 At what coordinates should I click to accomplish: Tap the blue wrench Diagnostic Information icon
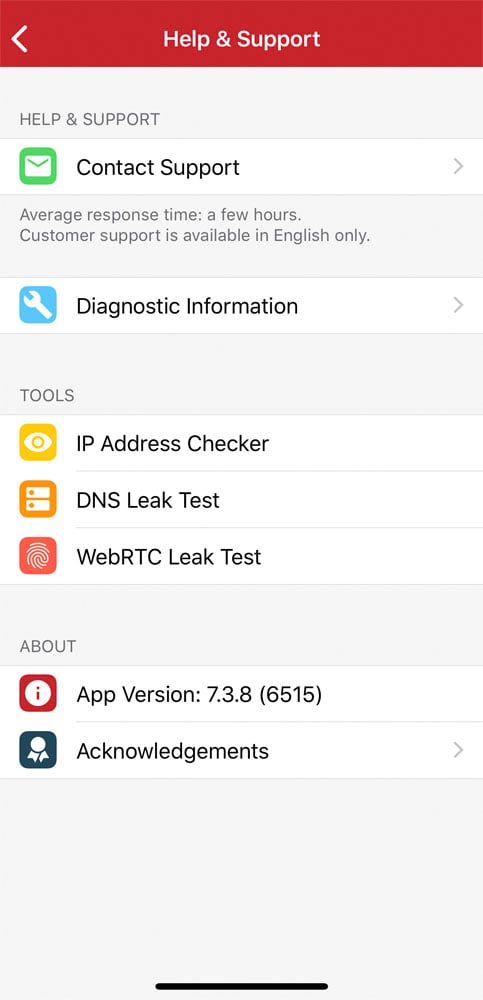click(x=38, y=305)
